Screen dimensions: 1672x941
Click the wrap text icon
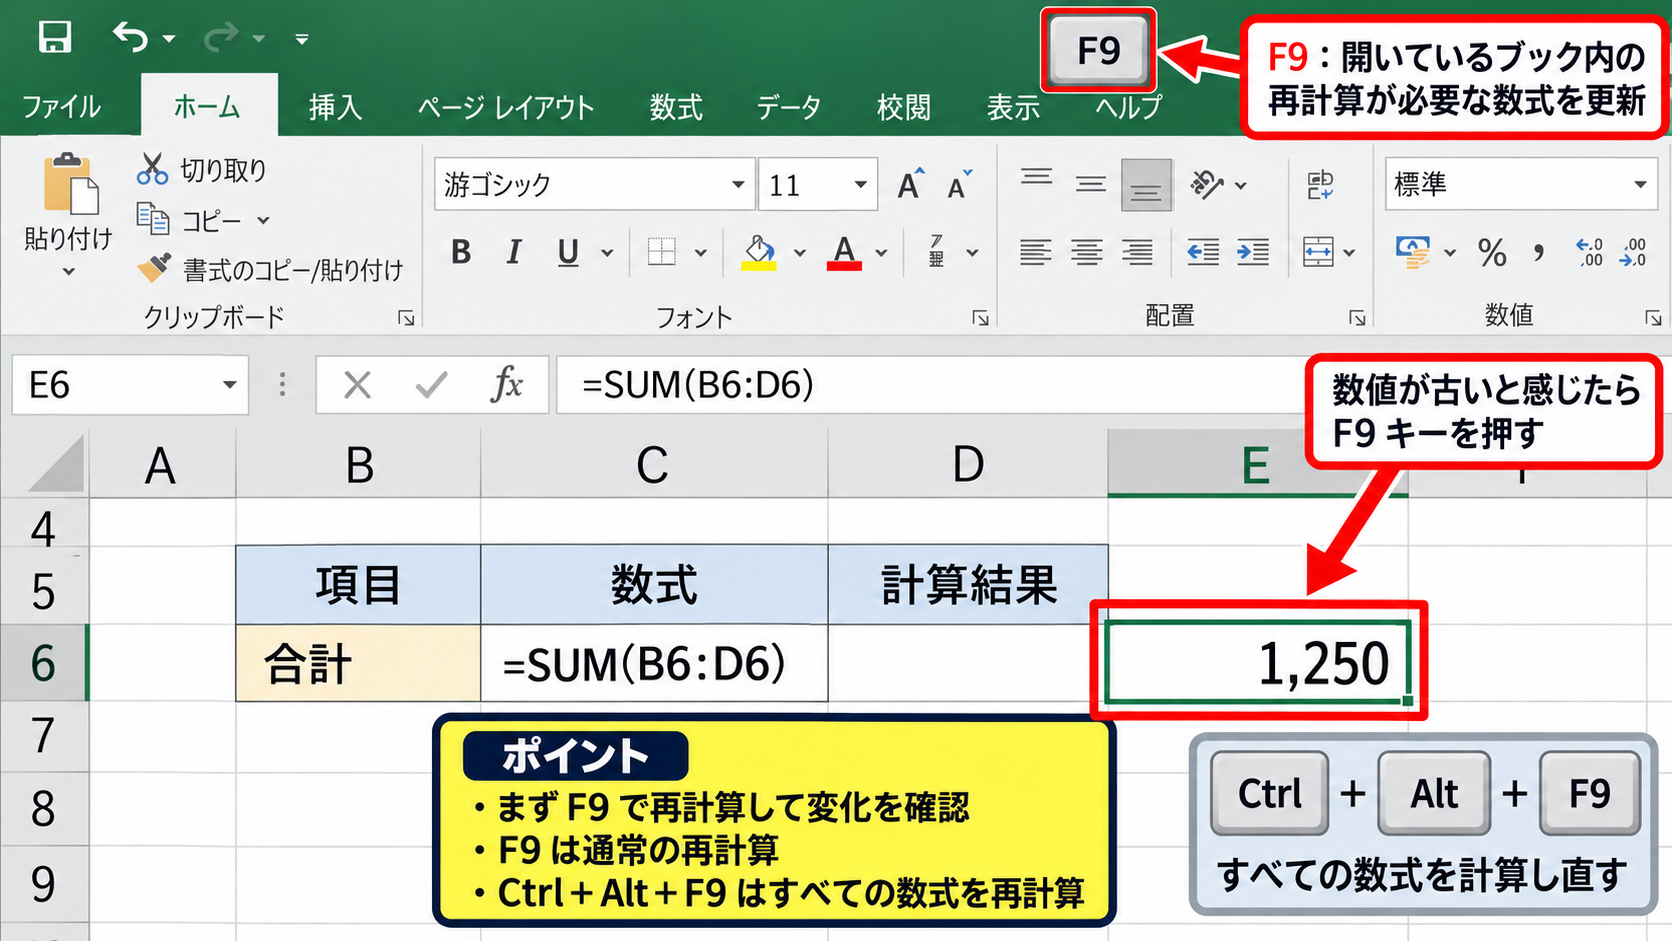(x=1320, y=184)
